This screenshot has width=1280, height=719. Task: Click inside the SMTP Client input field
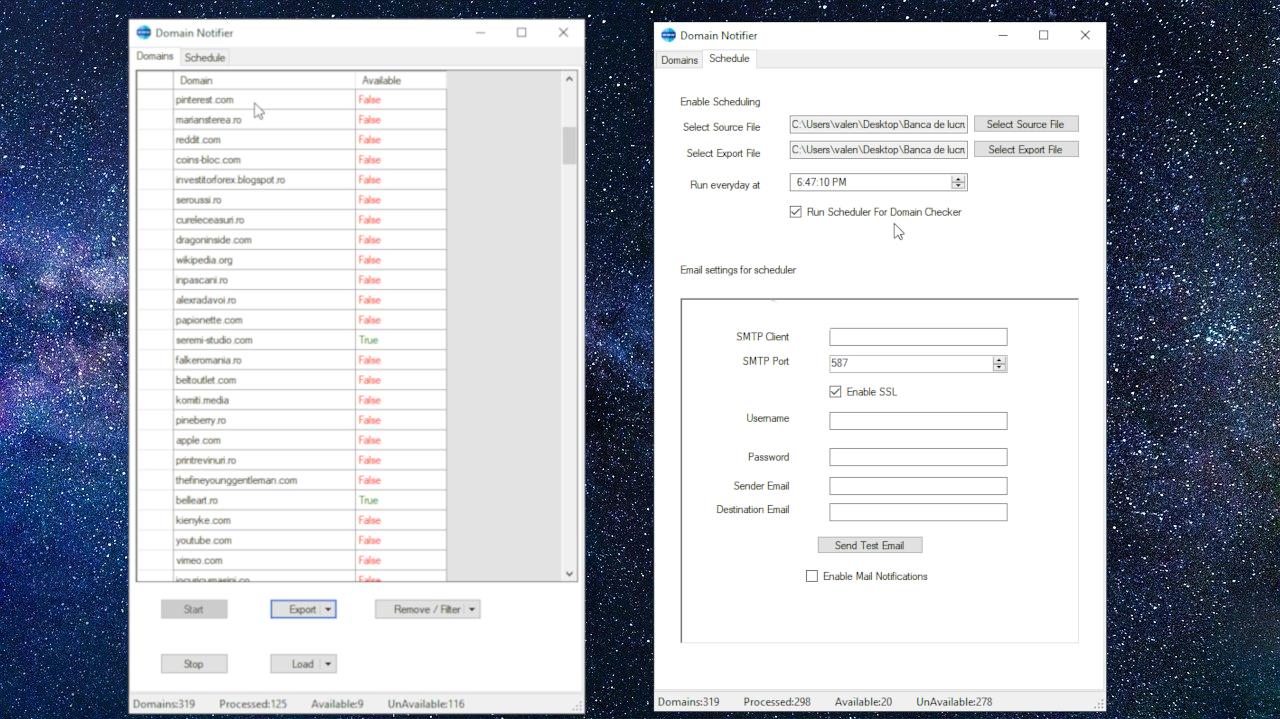[917, 336]
